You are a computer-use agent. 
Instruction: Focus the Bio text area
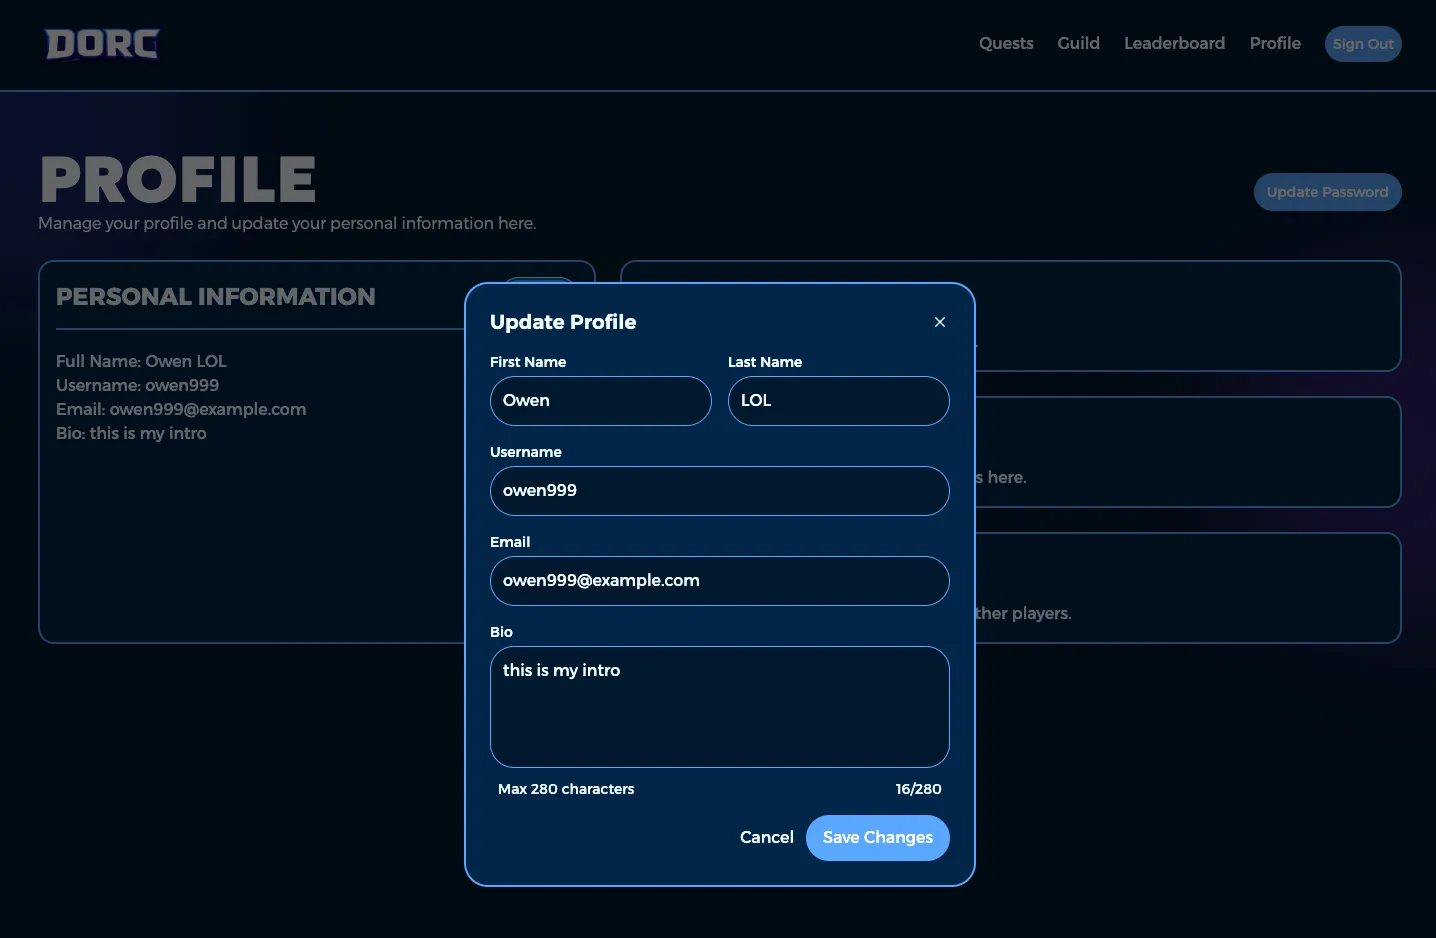click(719, 707)
